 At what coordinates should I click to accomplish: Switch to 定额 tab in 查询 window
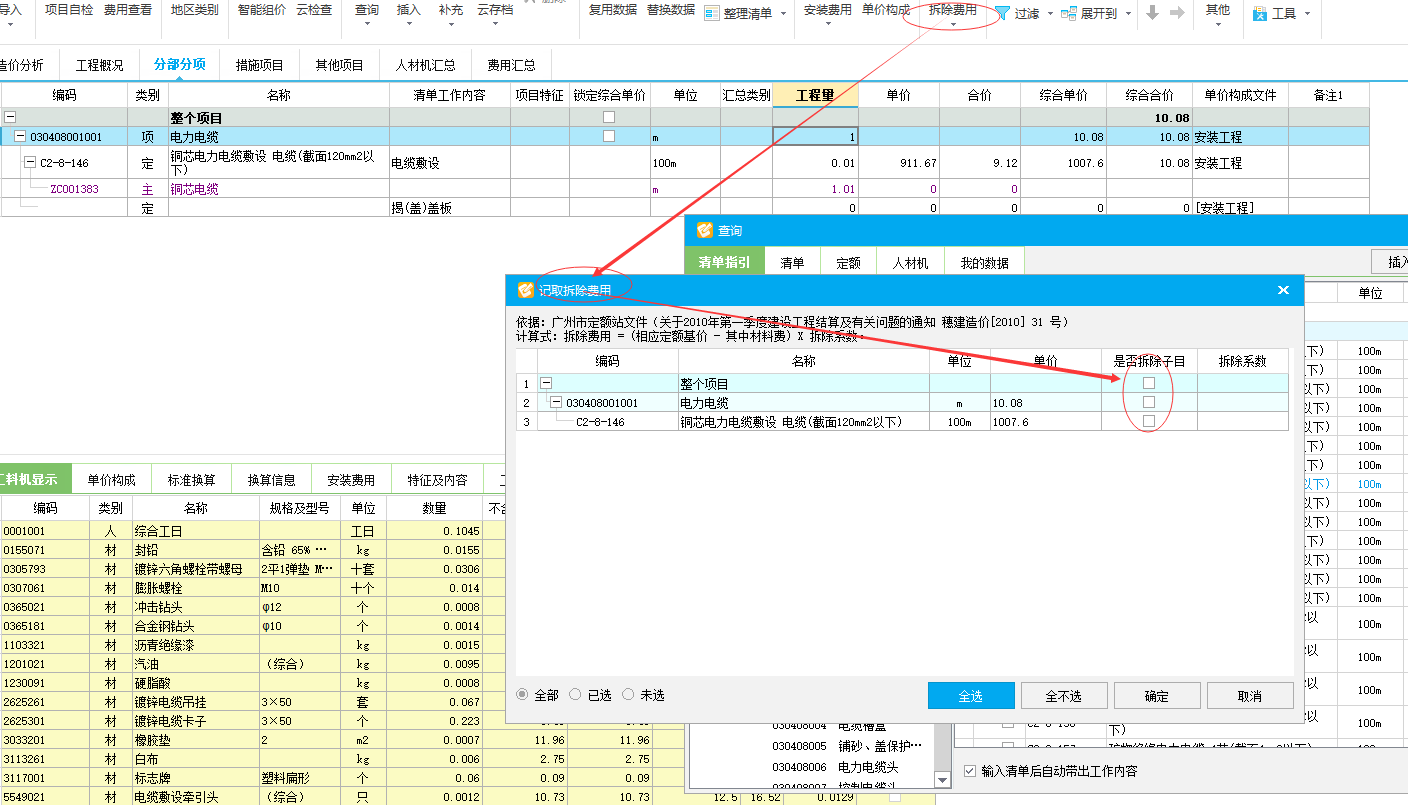pos(848,263)
